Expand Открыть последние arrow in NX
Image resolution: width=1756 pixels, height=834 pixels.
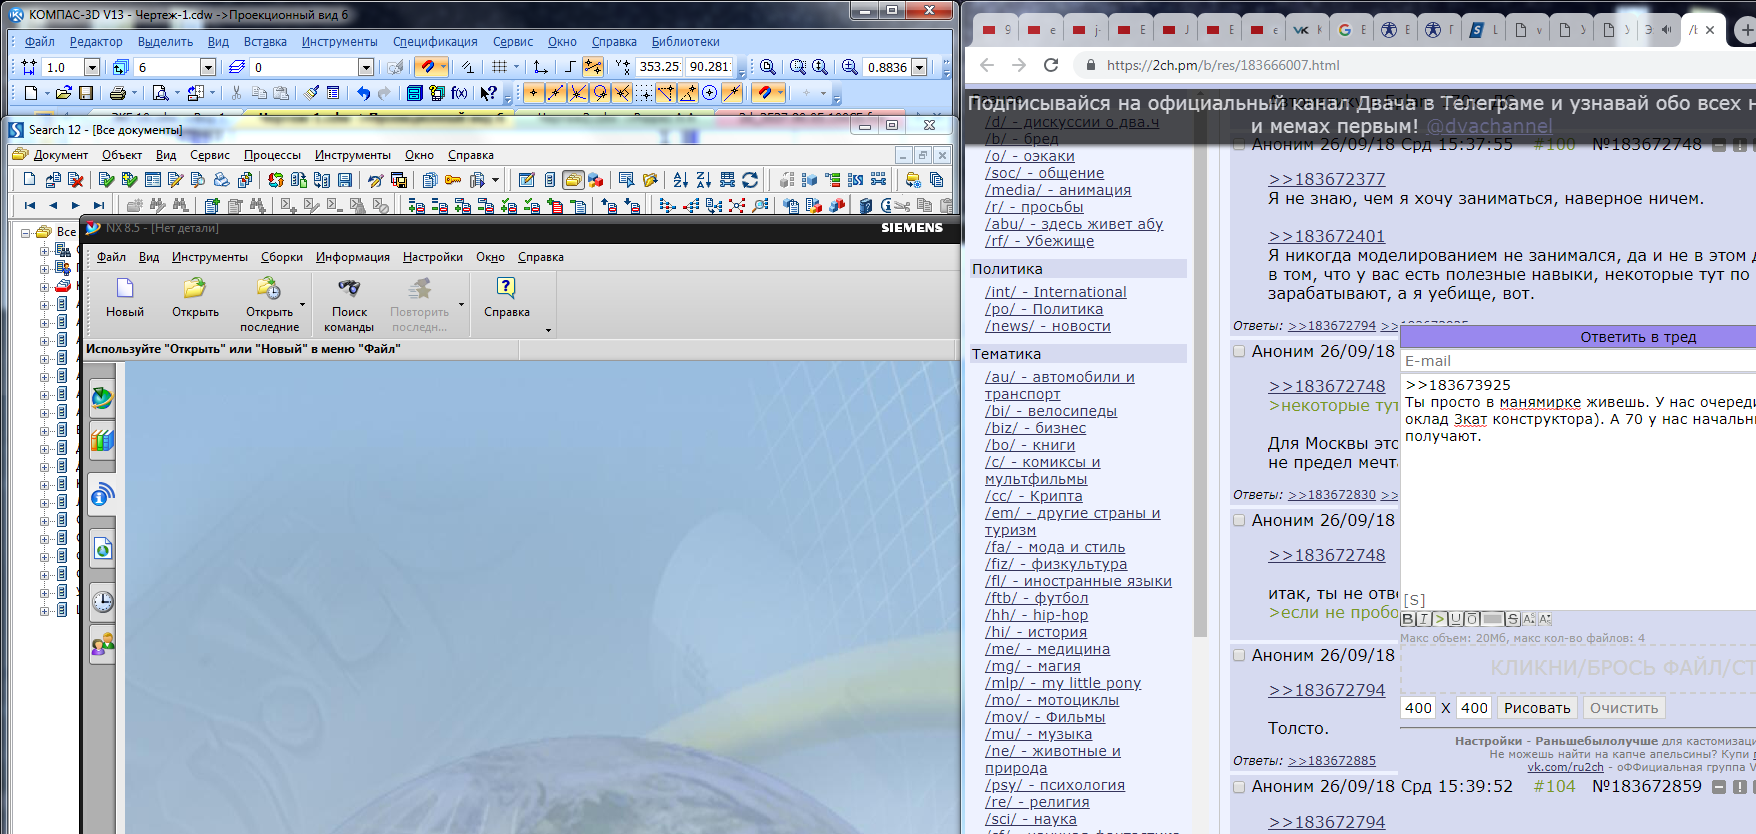tap(302, 304)
